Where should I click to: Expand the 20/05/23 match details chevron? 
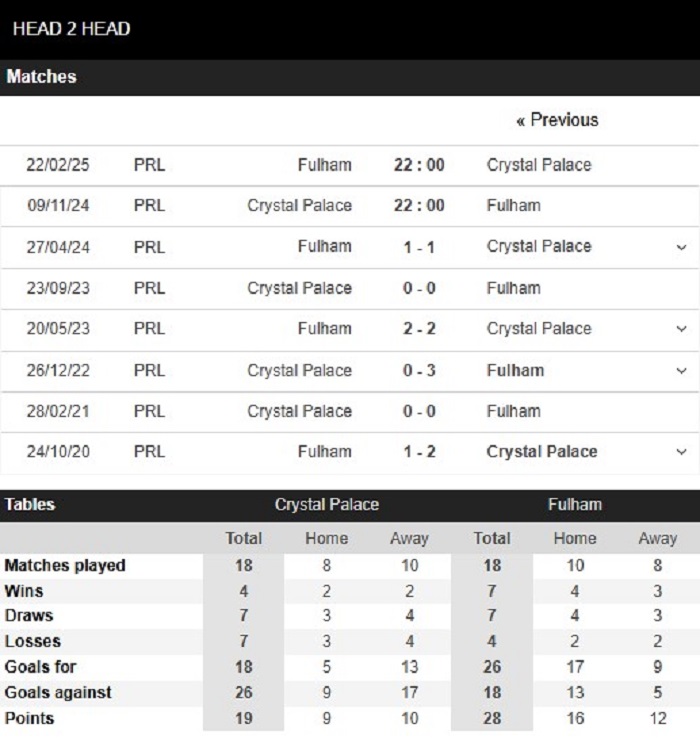tap(681, 328)
